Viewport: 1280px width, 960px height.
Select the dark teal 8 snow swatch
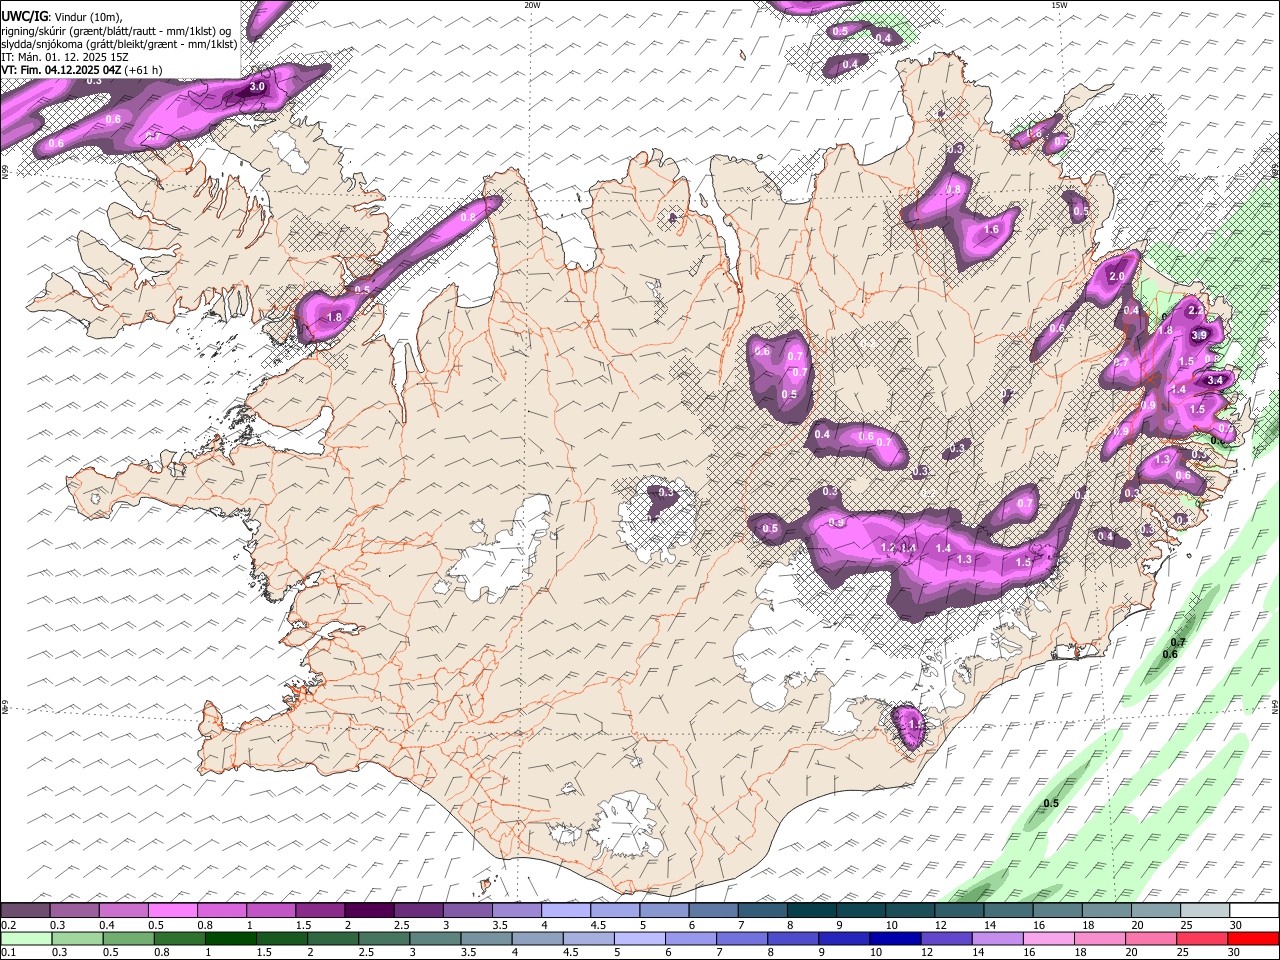(x=812, y=911)
